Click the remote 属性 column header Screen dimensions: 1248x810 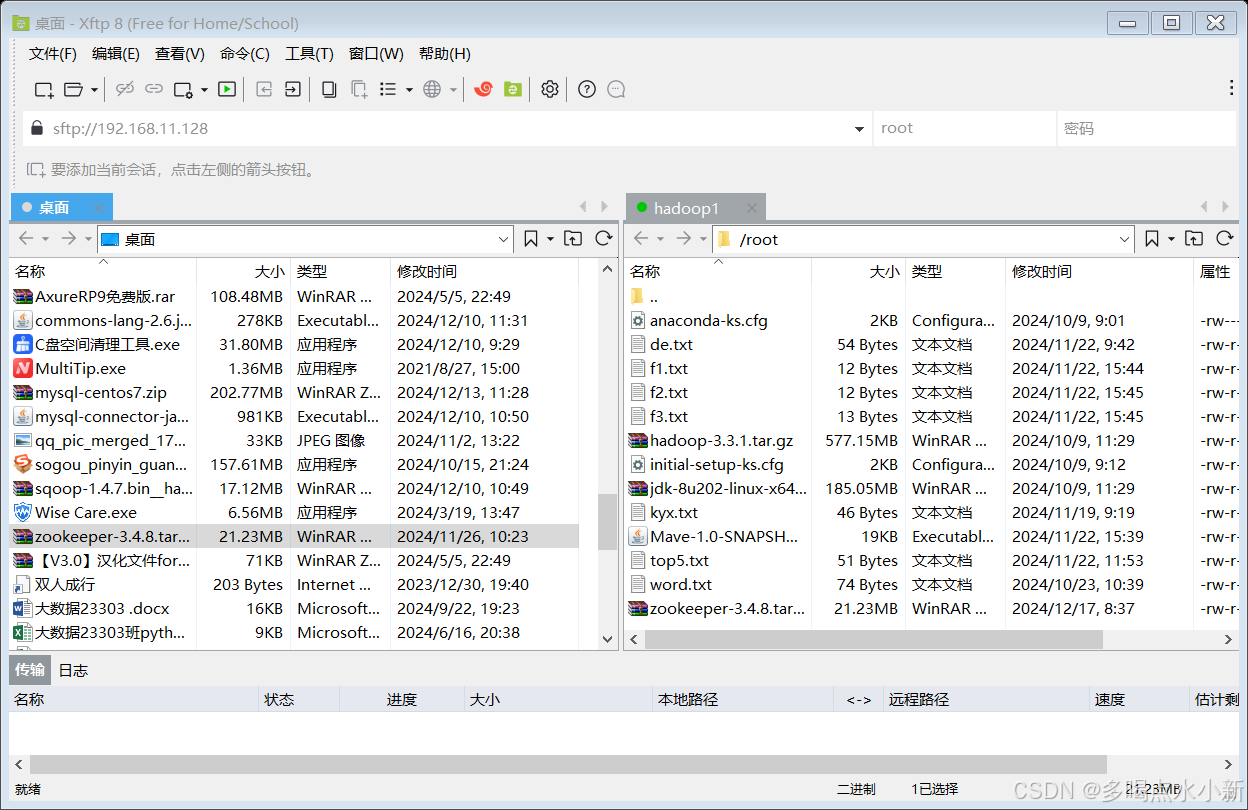tap(1216, 271)
